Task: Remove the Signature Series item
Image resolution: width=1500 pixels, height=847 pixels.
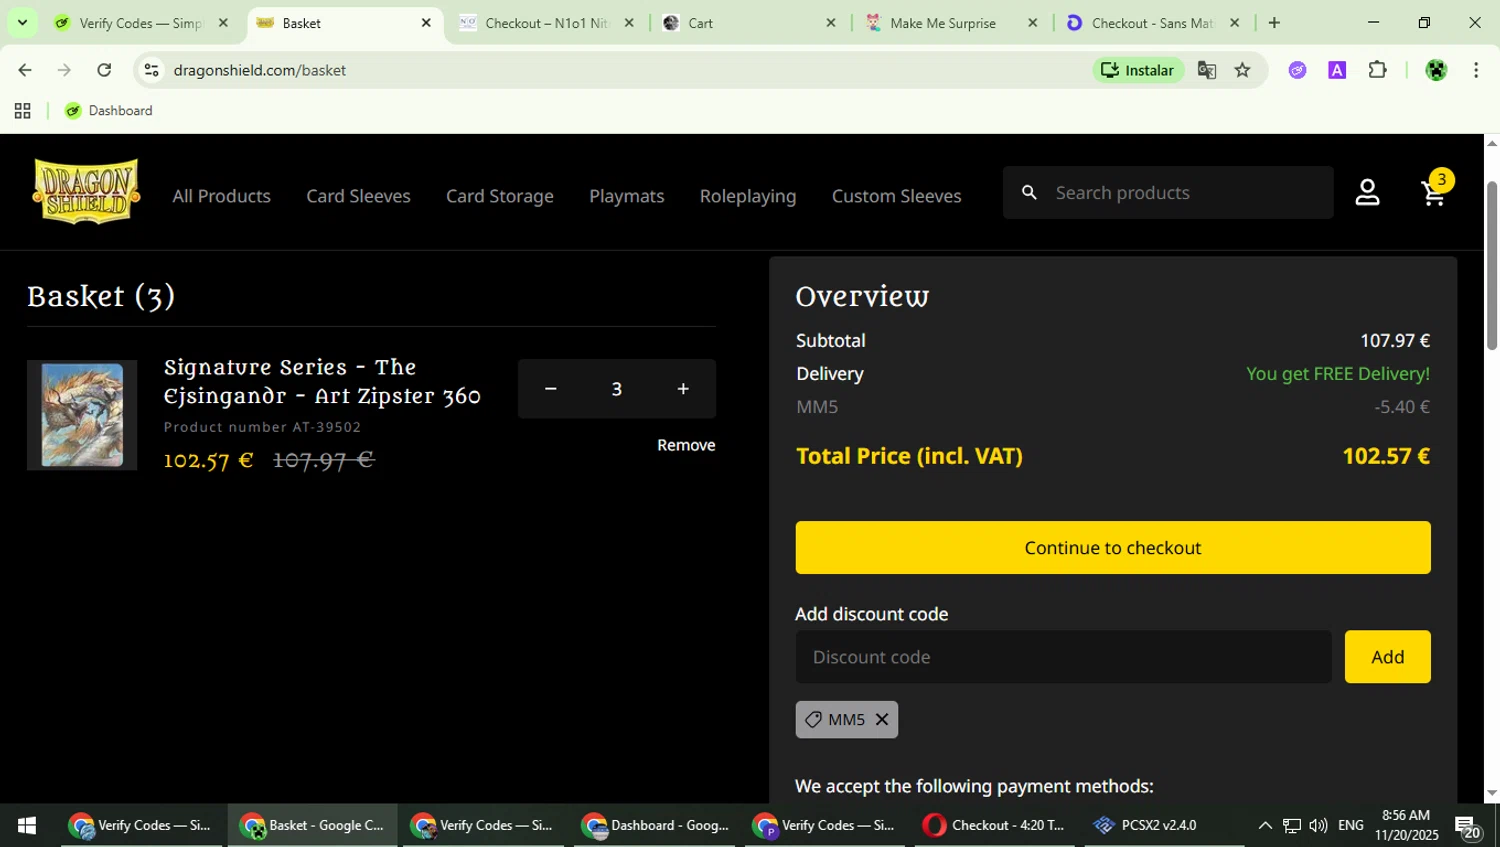Action: pyautogui.click(x=686, y=445)
